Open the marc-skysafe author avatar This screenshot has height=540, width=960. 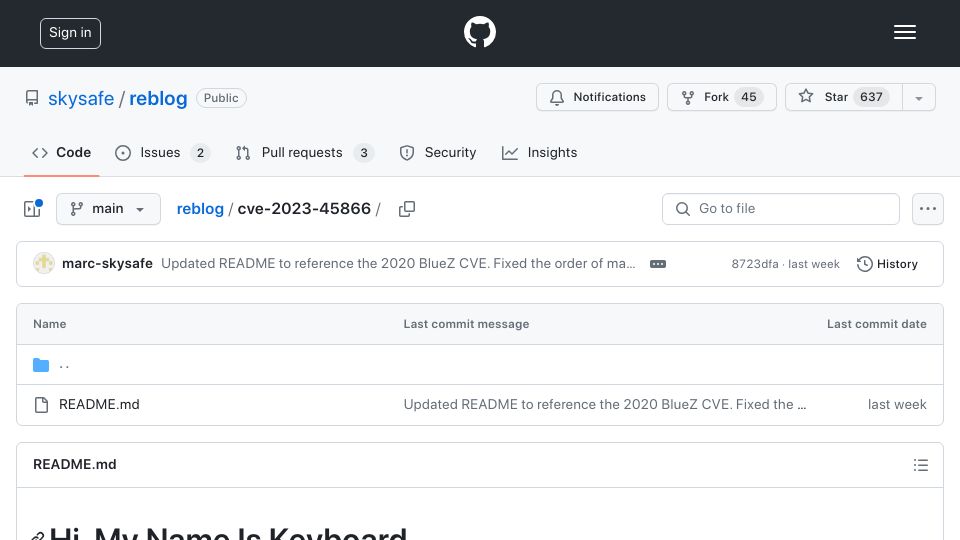(x=44, y=263)
